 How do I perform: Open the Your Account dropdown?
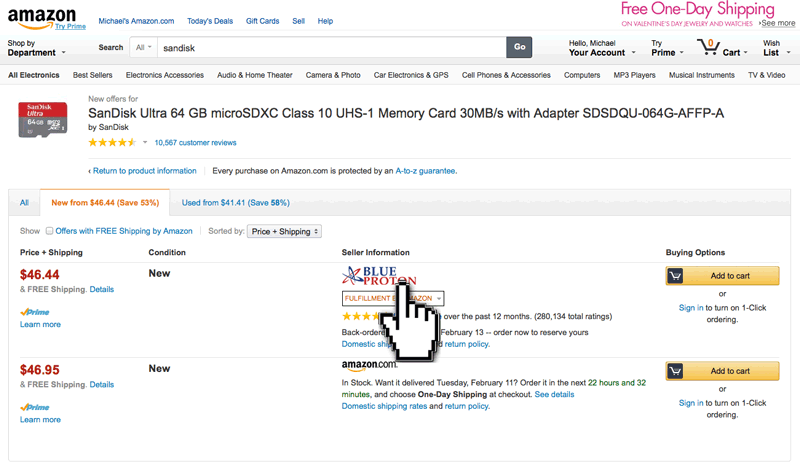pyautogui.click(x=597, y=48)
